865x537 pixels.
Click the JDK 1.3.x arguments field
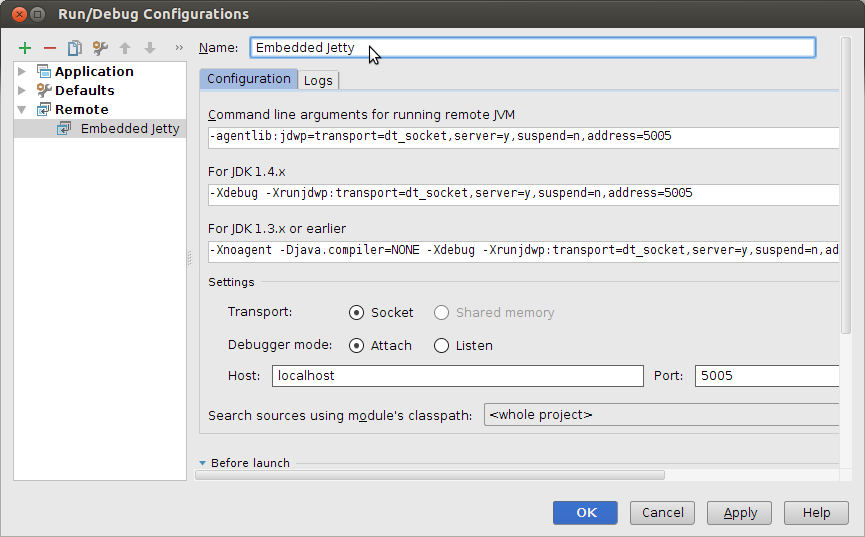coord(524,251)
